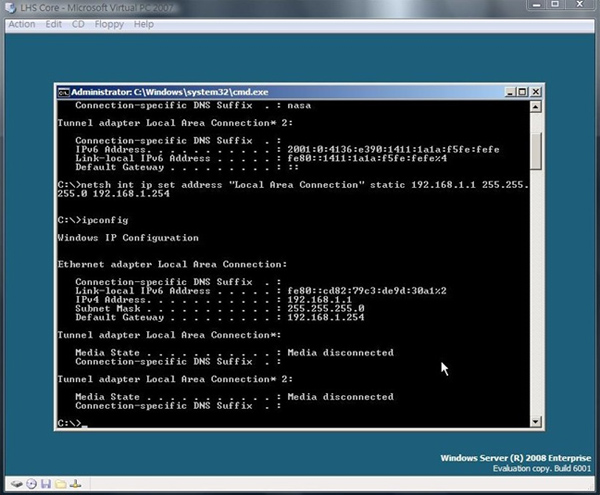Open the cmd.exe window system menu icon
The width and height of the screenshot is (600, 495).
pos(63,93)
